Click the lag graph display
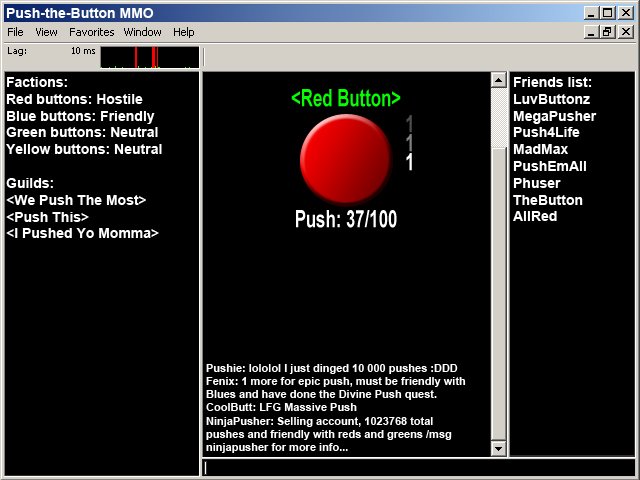Viewport: 640px width, 480px height. point(150,57)
